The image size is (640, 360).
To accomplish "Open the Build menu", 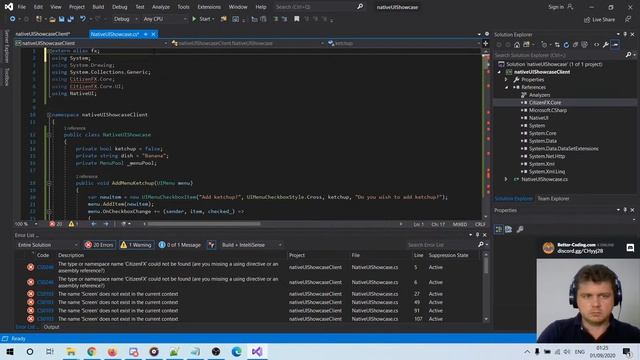I will click(98, 7).
